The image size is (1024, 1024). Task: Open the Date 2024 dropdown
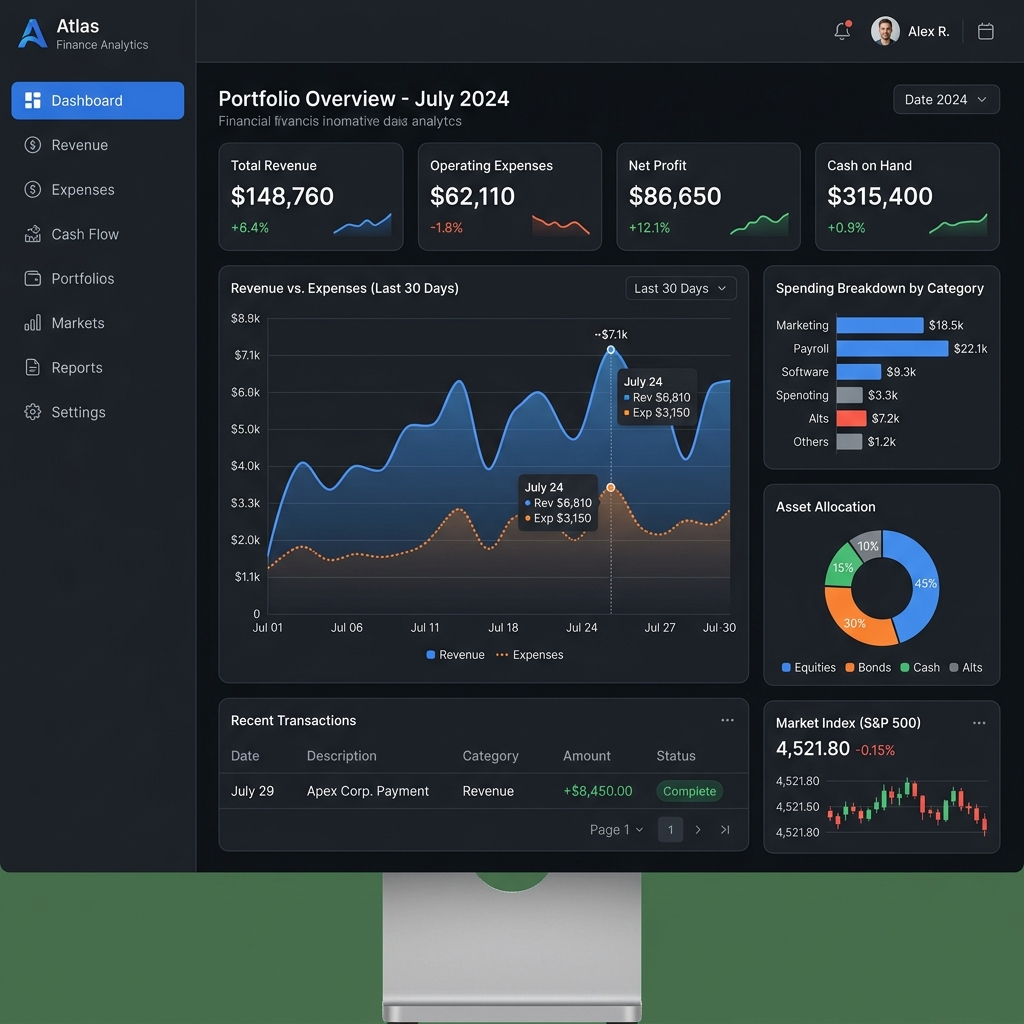click(x=946, y=99)
